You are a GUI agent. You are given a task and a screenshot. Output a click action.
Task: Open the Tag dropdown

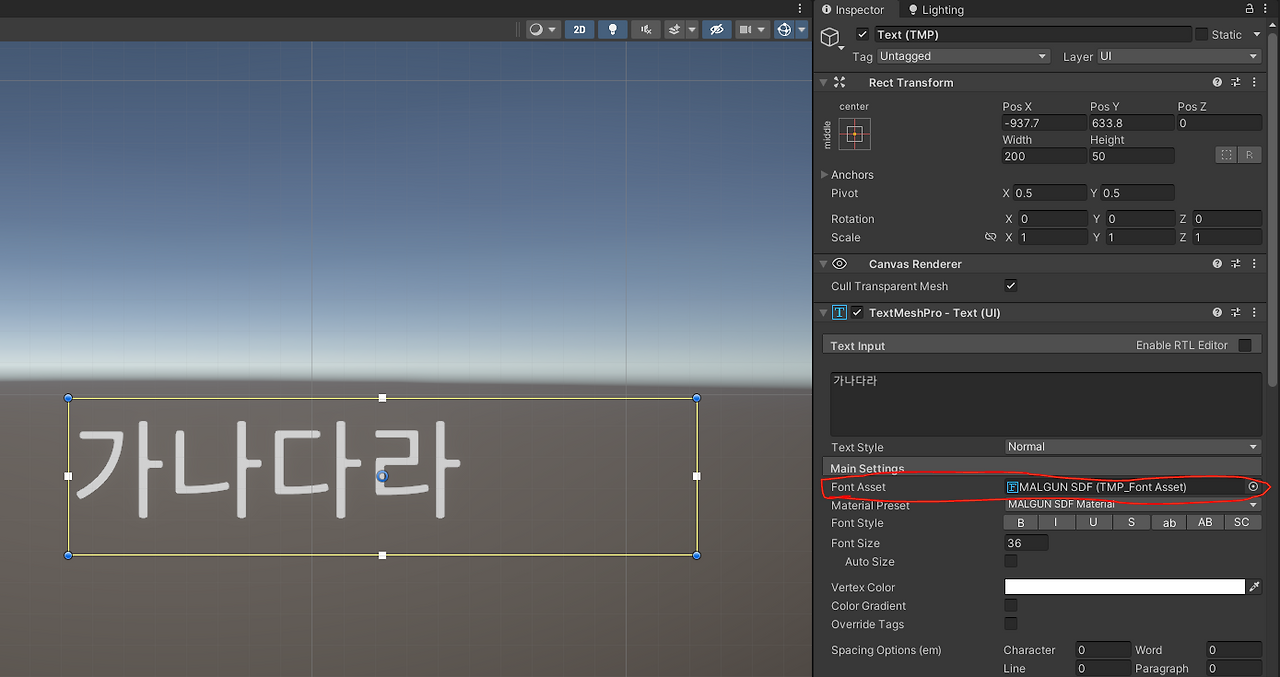[x=963, y=56]
